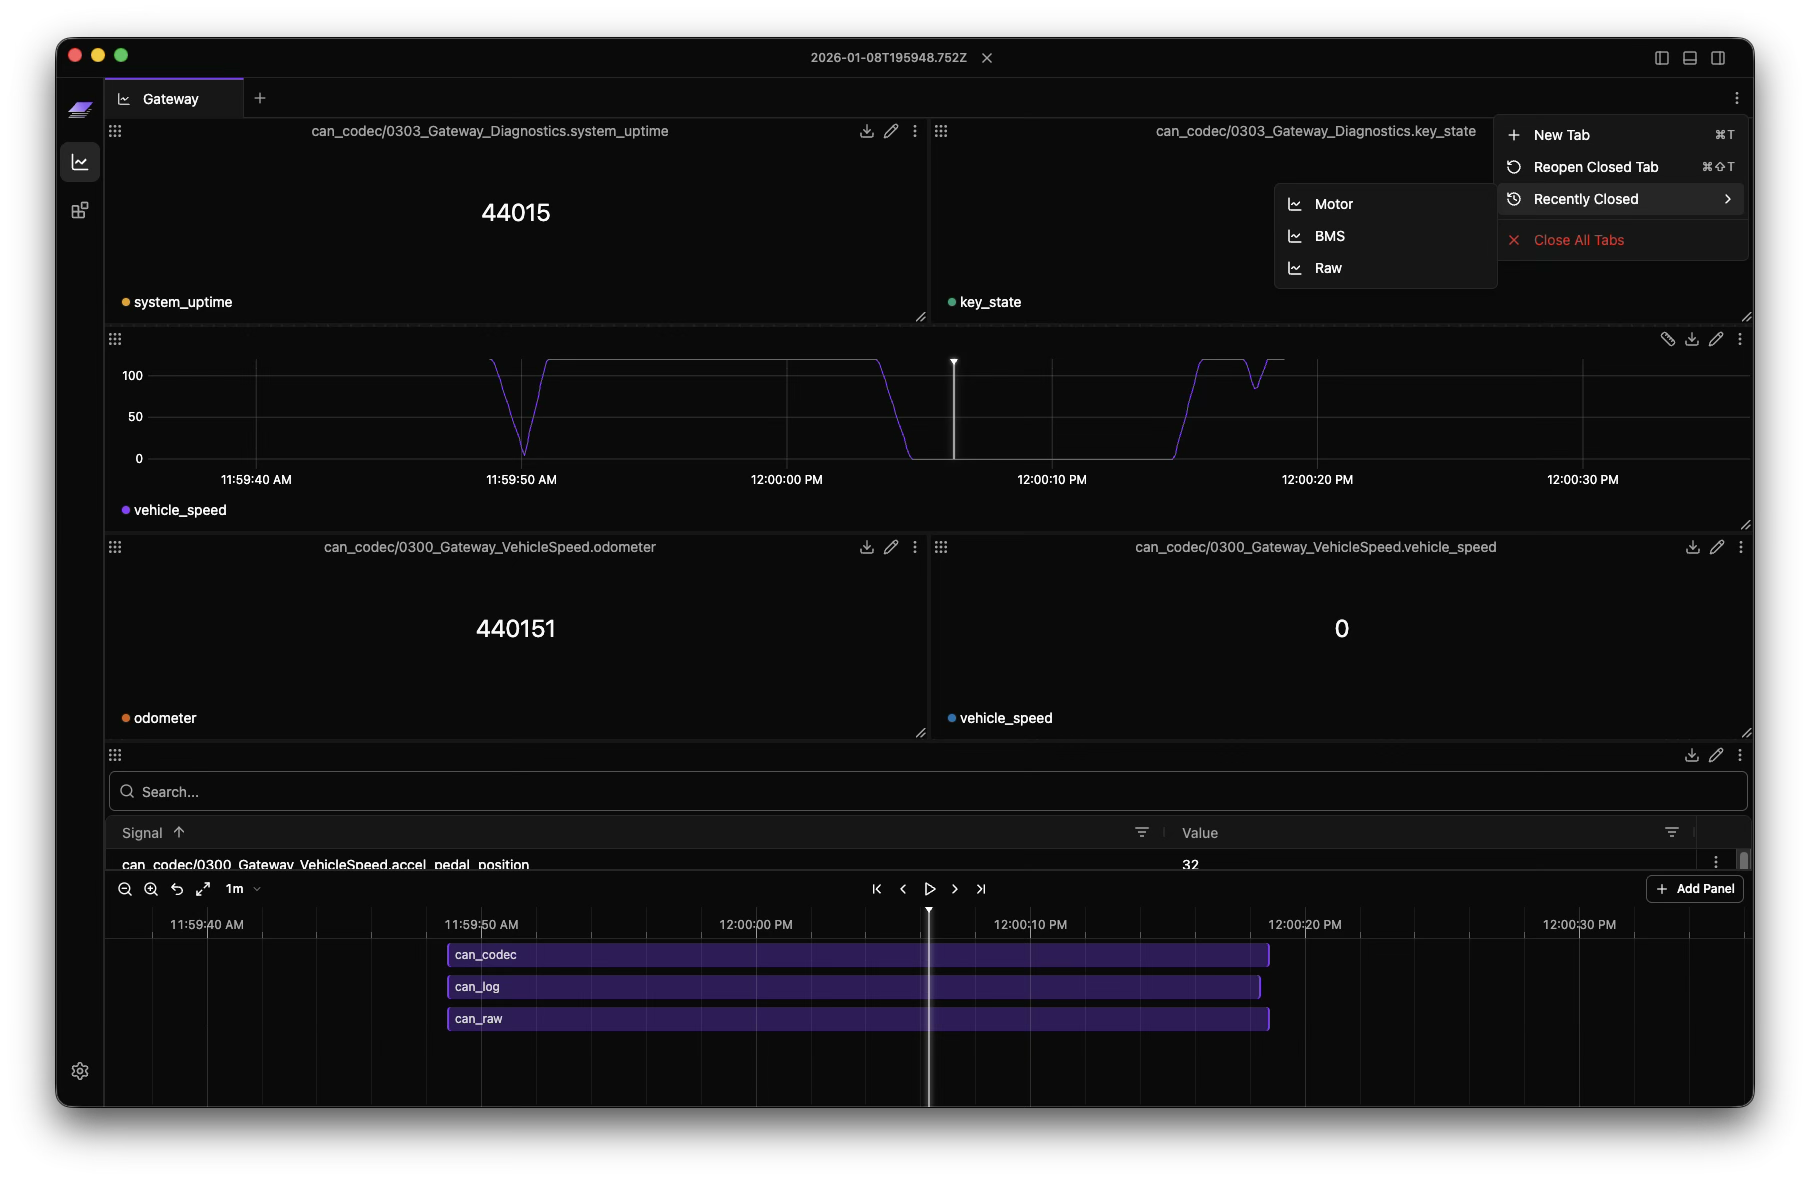Screen dimensions: 1810x1181
Task: Choose Close All Tabs
Action: click(1578, 239)
